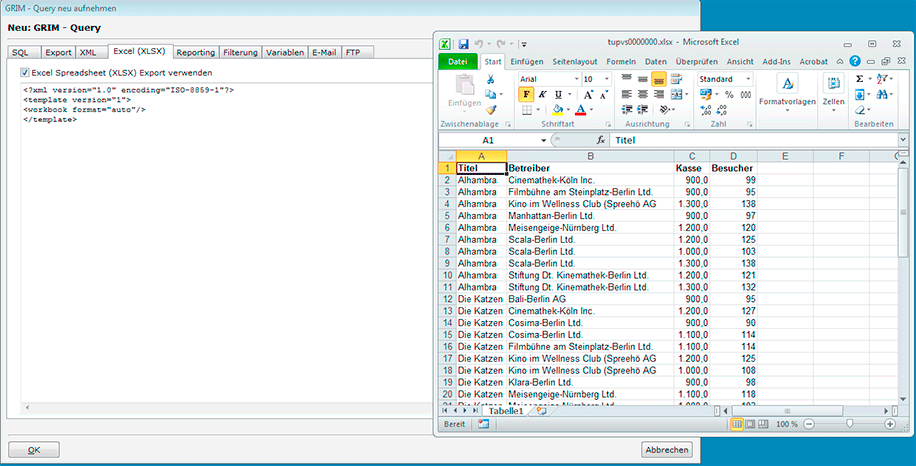Click the zoom slider handle
Screen dimensions: 916x466
coord(849,424)
